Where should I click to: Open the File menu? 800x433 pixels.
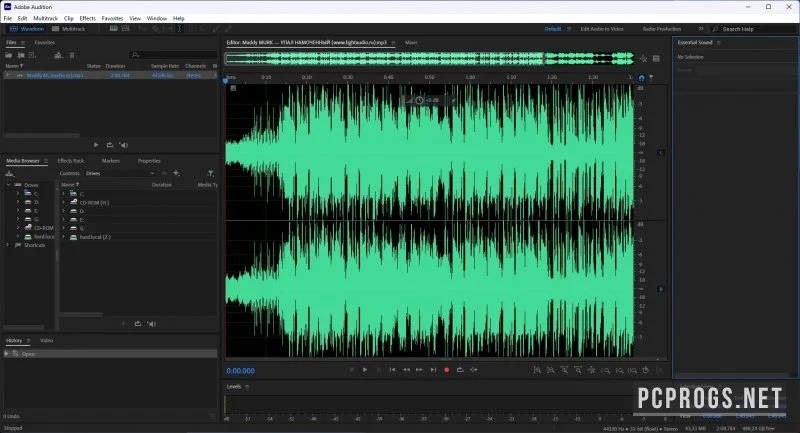click(x=8, y=18)
